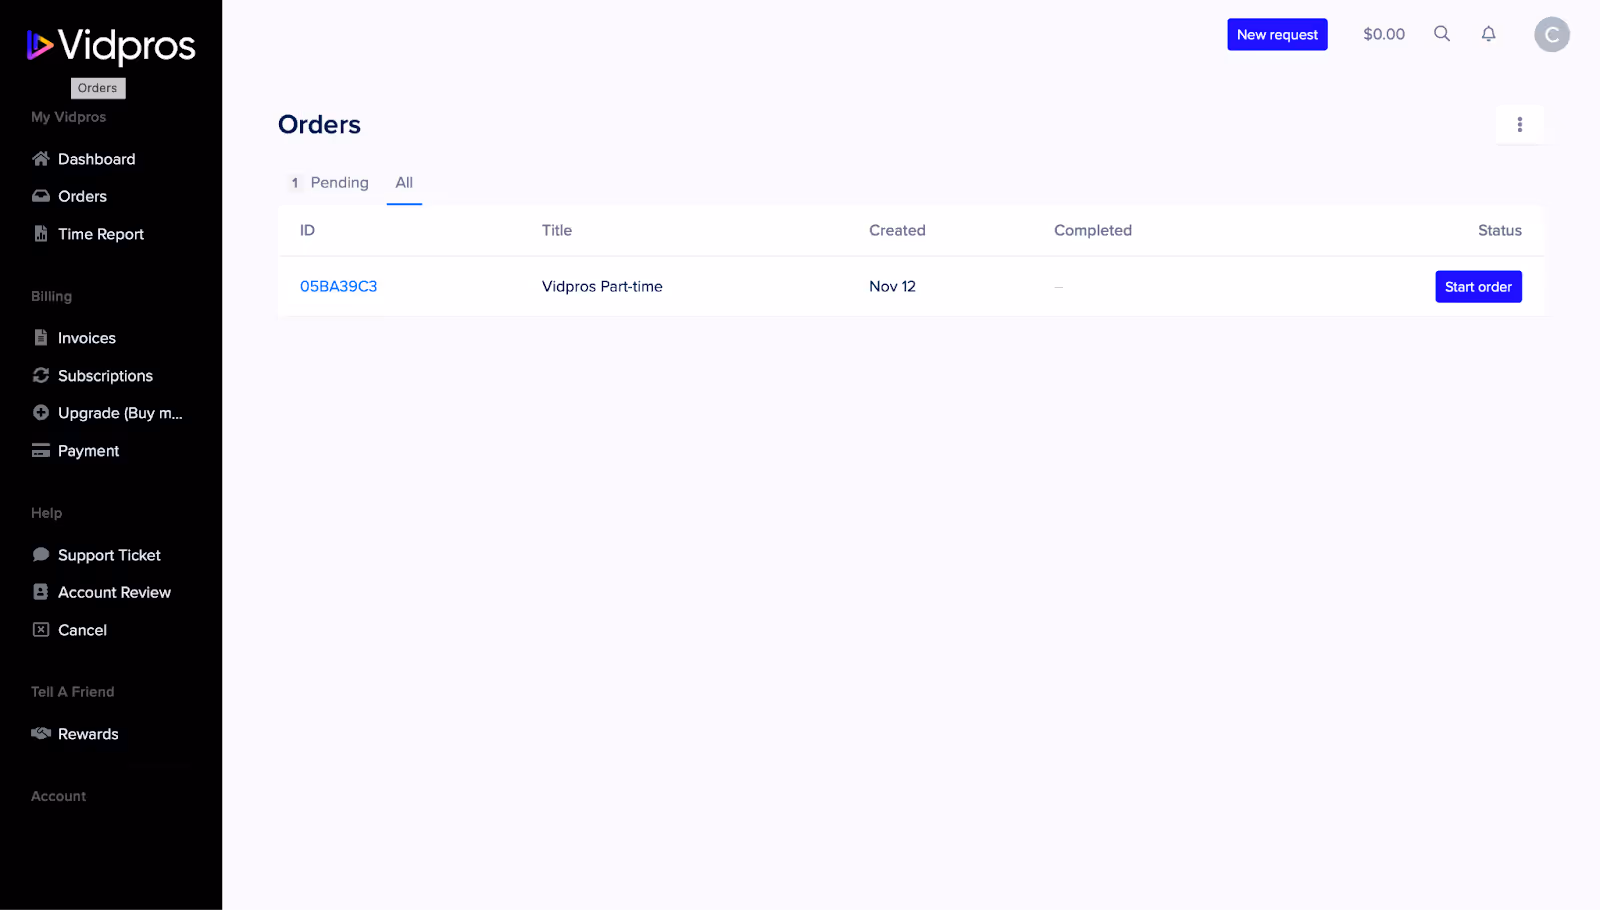Click the Rewards handshake icon
1600x910 pixels.
[x=41, y=734]
